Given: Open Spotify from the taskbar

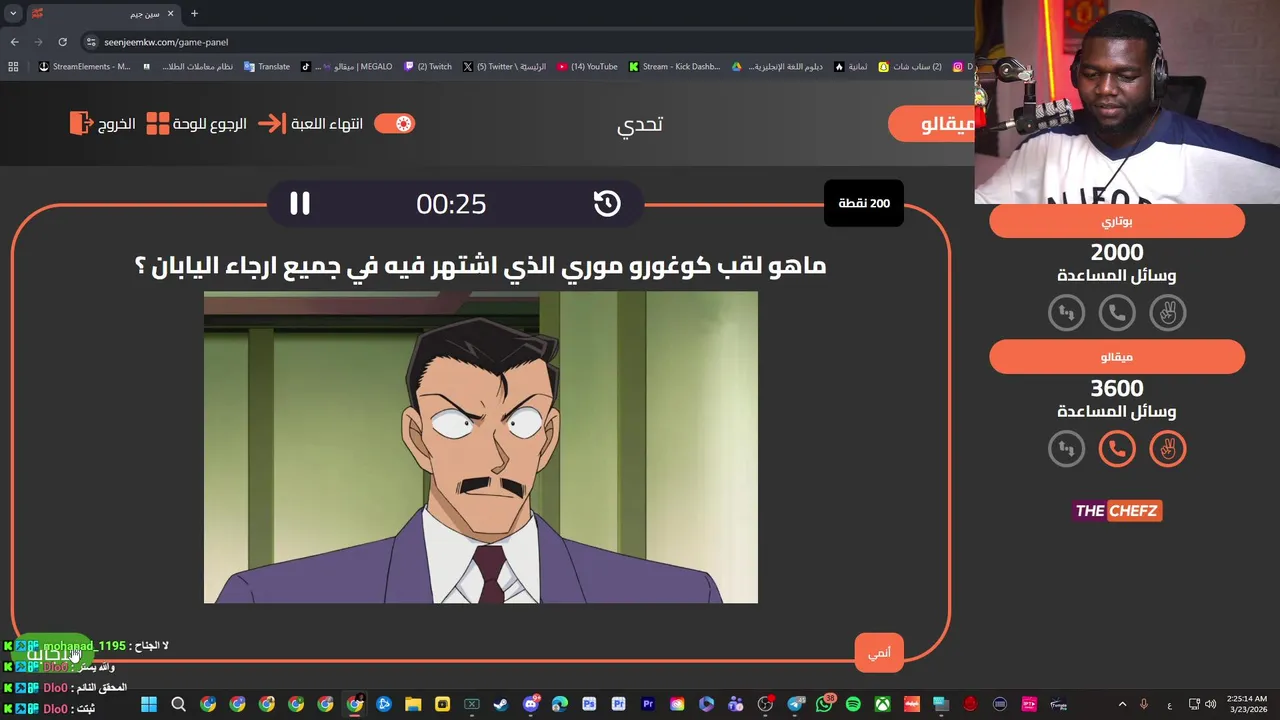Looking at the screenshot, I should [x=853, y=704].
